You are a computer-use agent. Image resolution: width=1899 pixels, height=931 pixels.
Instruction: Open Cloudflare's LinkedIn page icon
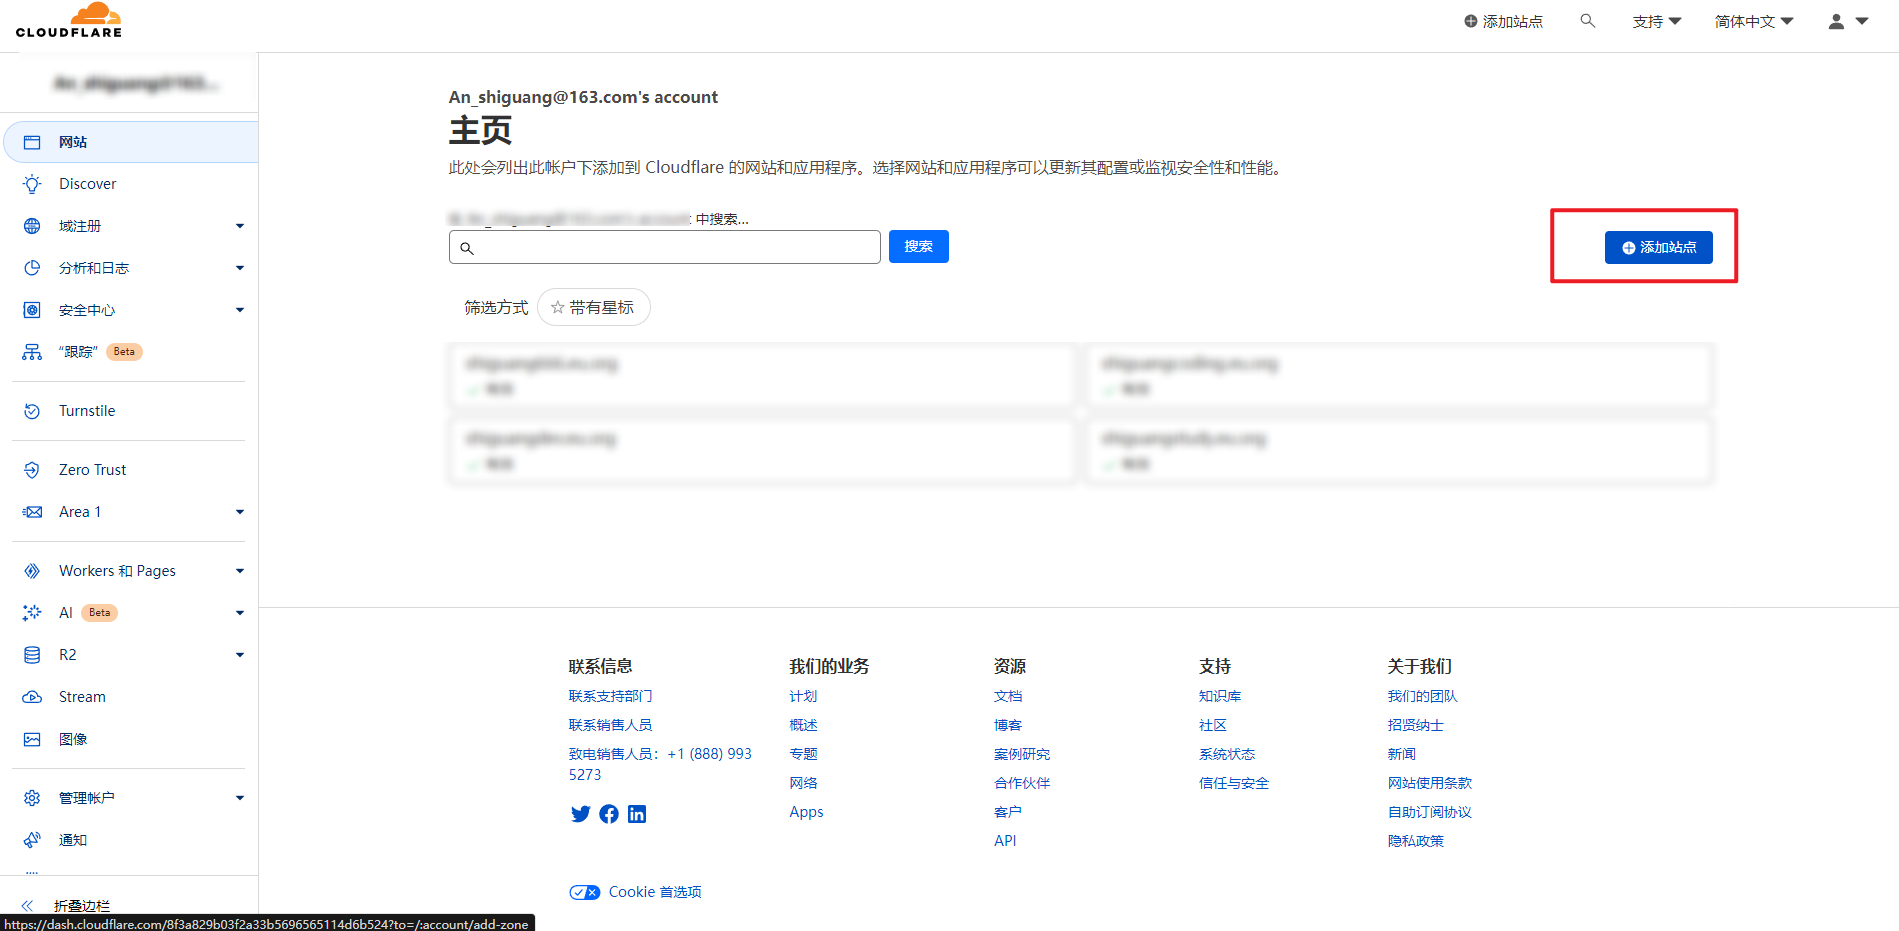pos(637,814)
